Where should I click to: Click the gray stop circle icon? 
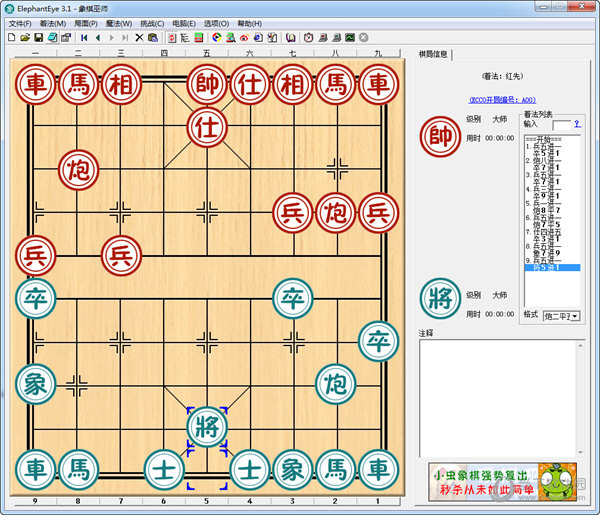tap(364, 37)
